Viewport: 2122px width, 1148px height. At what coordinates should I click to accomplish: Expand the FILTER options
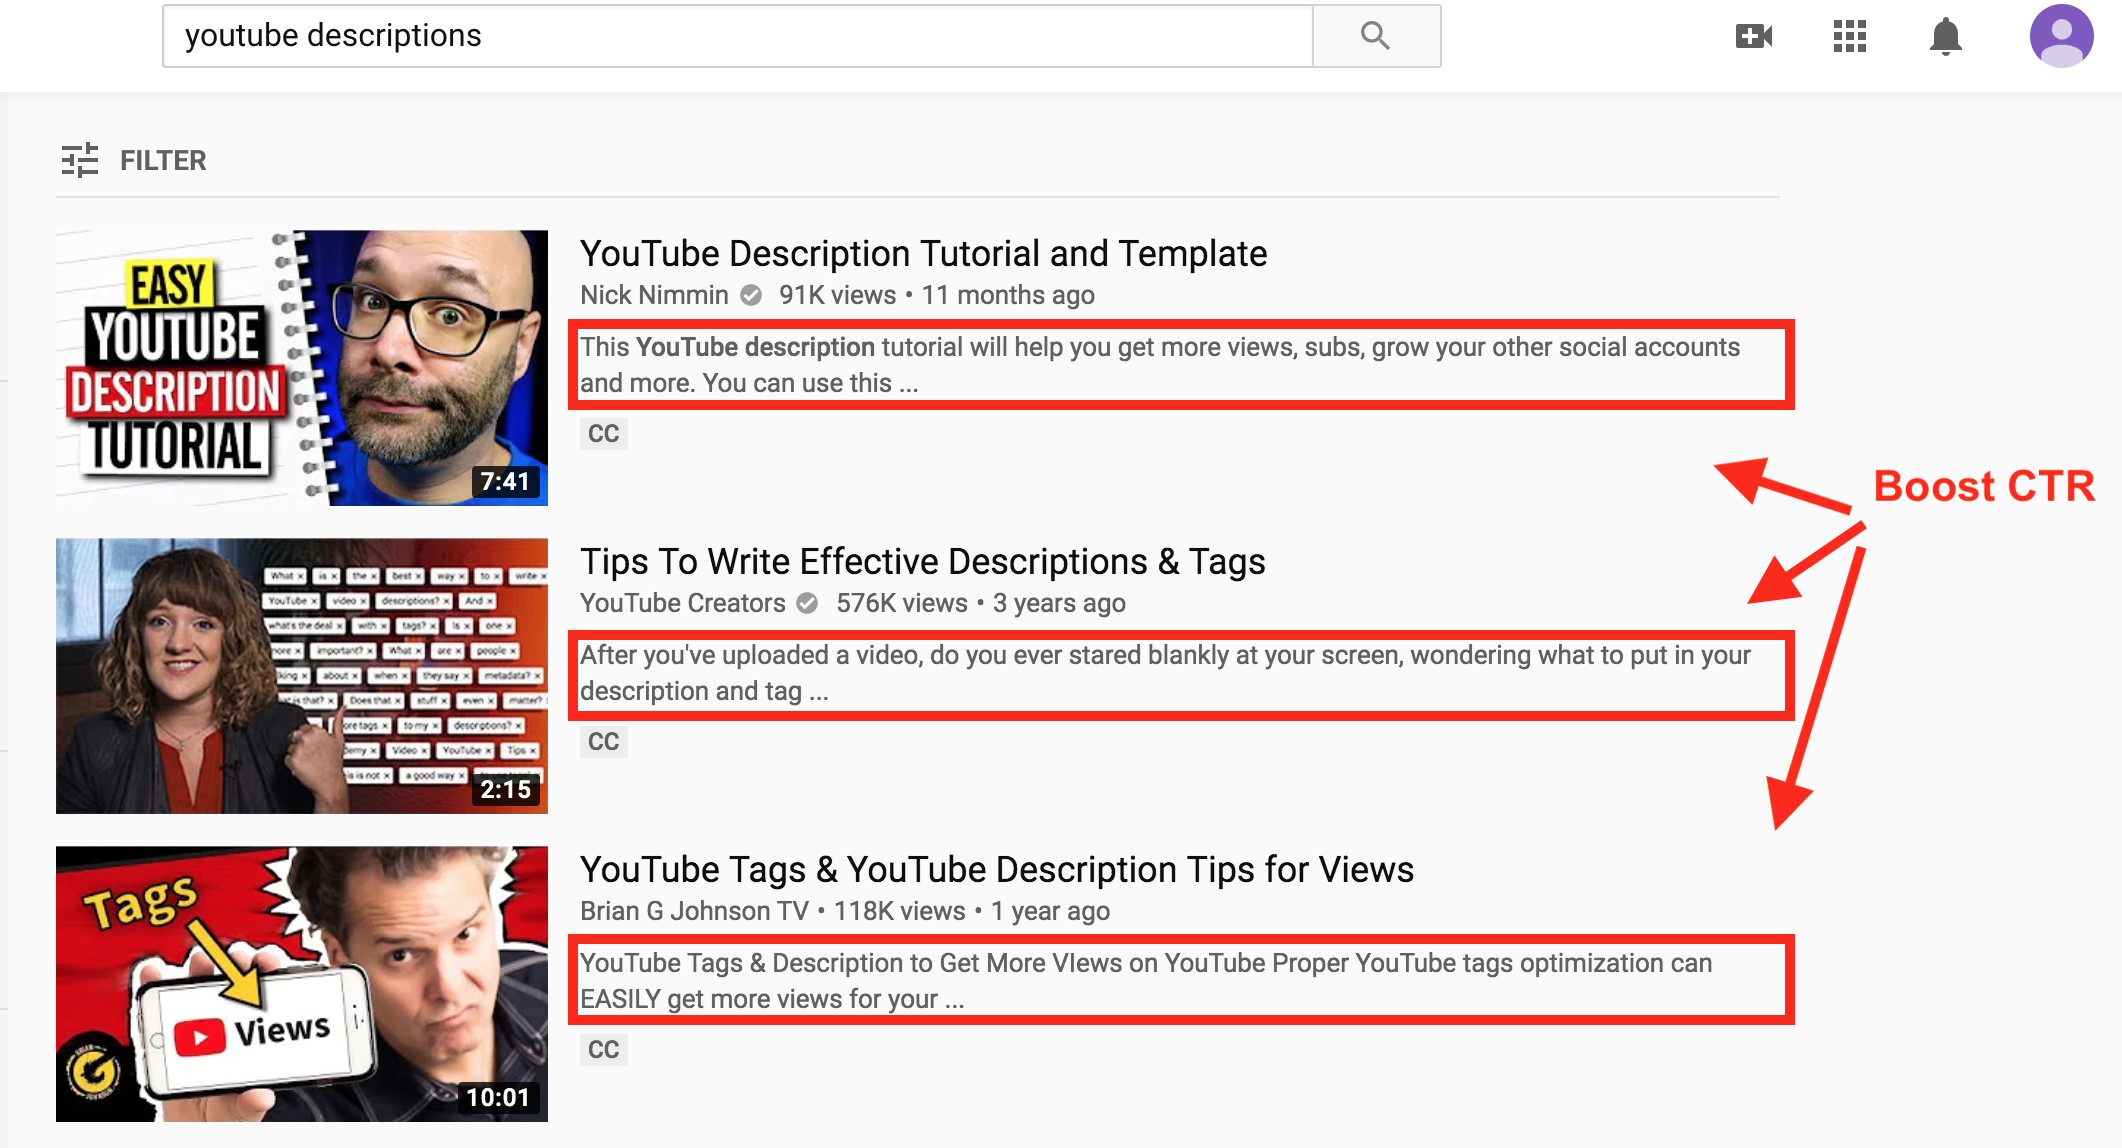point(163,160)
